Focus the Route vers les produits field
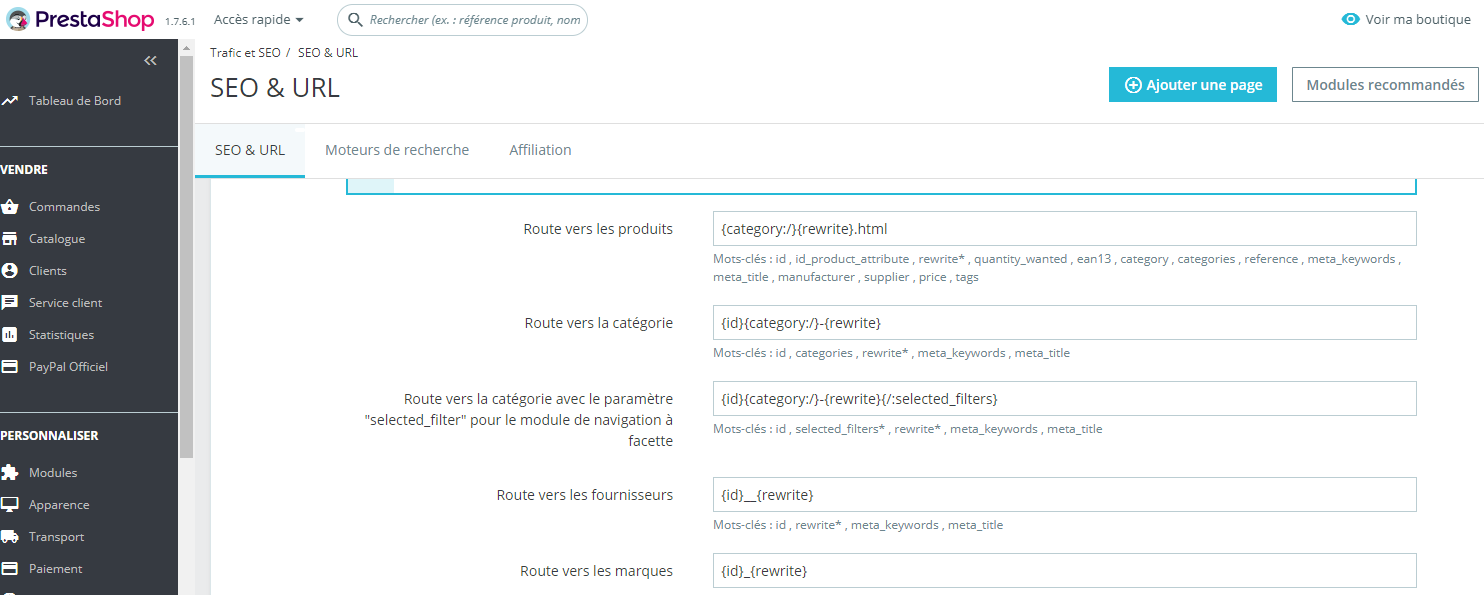The height and width of the screenshot is (595, 1484). (x=1065, y=229)
